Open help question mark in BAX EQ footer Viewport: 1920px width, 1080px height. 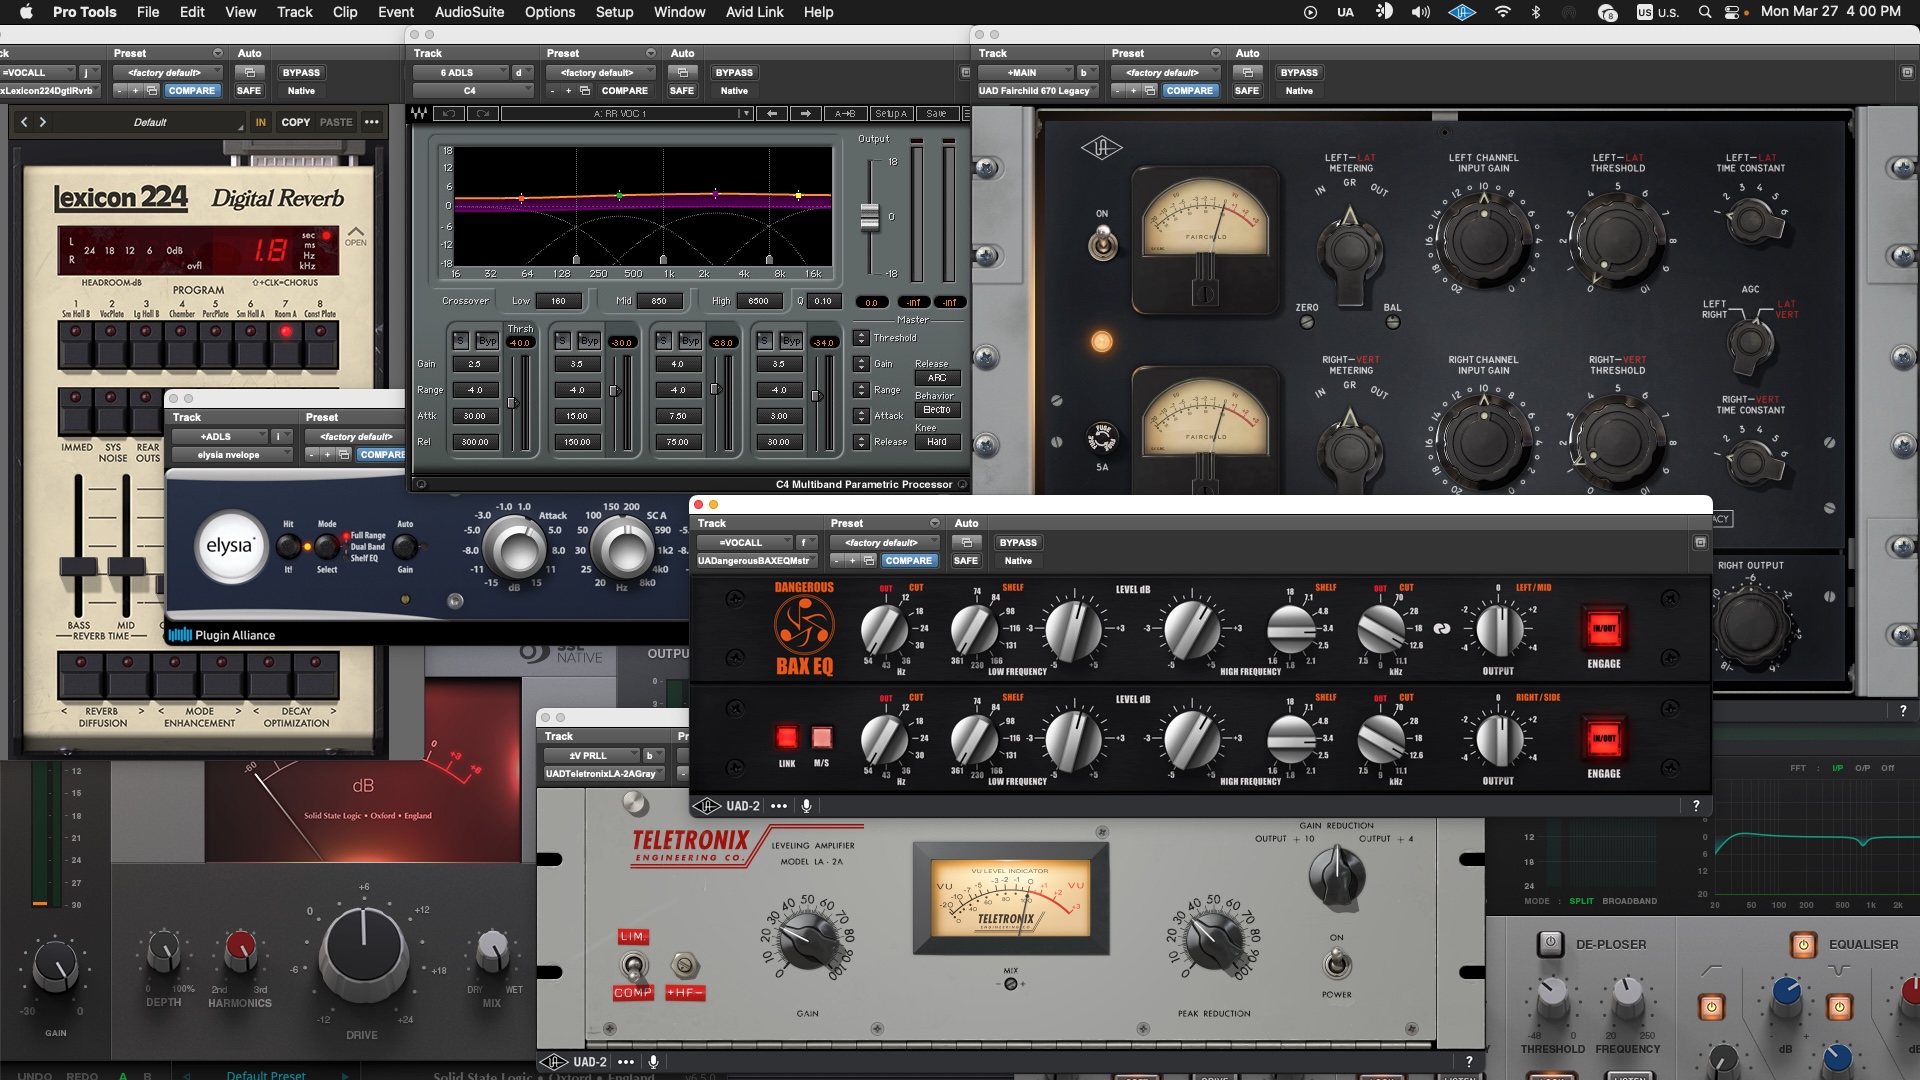1696,806
